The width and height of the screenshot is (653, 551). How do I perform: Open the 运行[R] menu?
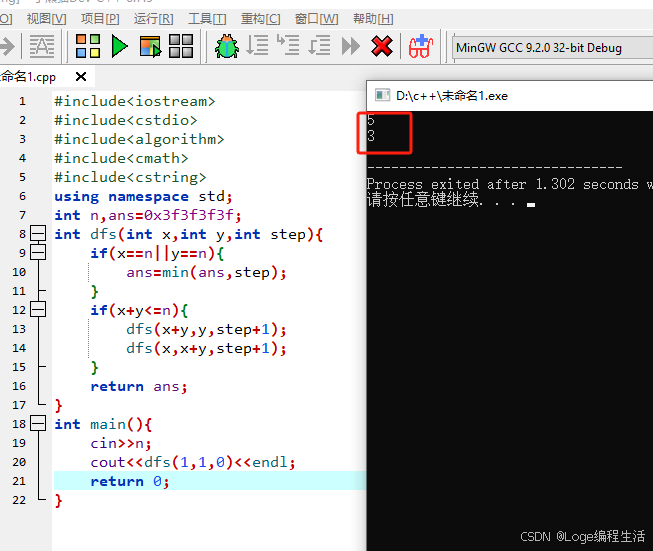coord(153,19)
